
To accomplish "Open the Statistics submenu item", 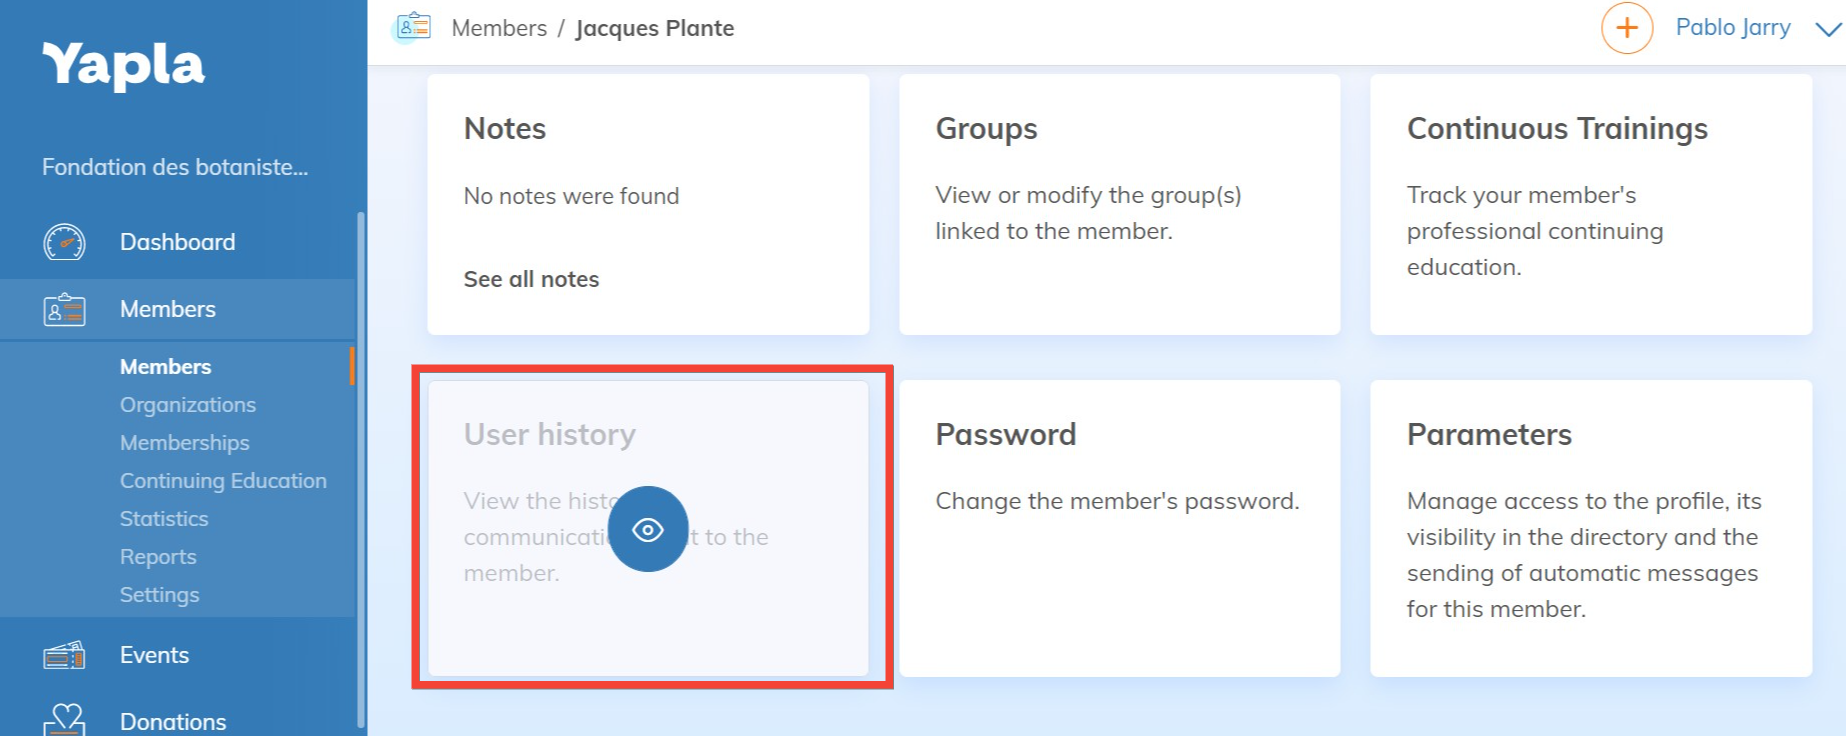I will 164,519.
